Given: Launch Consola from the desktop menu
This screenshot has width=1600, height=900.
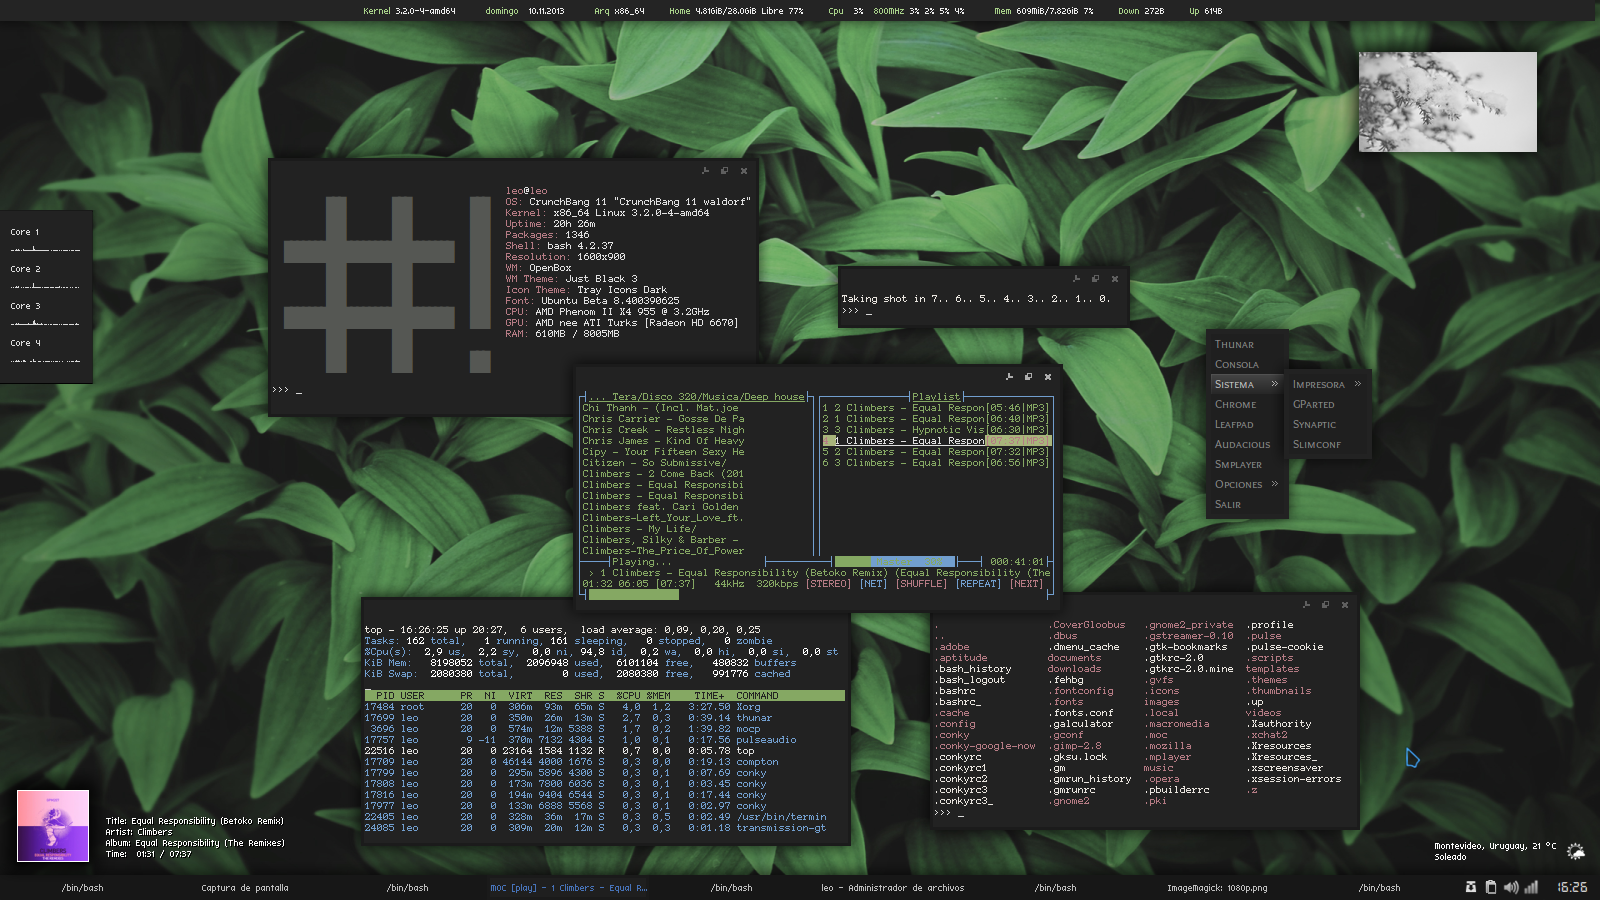Looking at the screenshot, I should click(1237, 364).
